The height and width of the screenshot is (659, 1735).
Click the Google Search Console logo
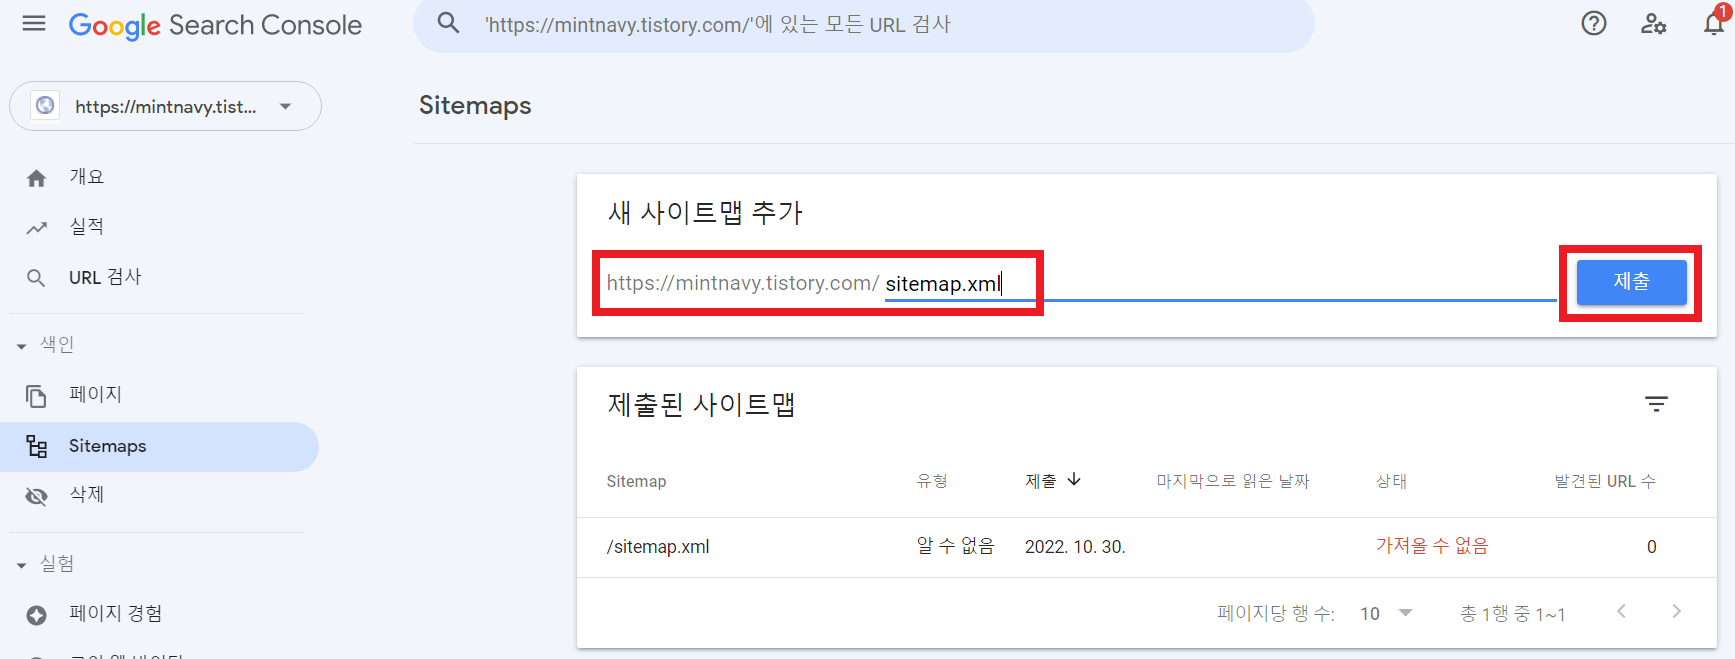215,25
